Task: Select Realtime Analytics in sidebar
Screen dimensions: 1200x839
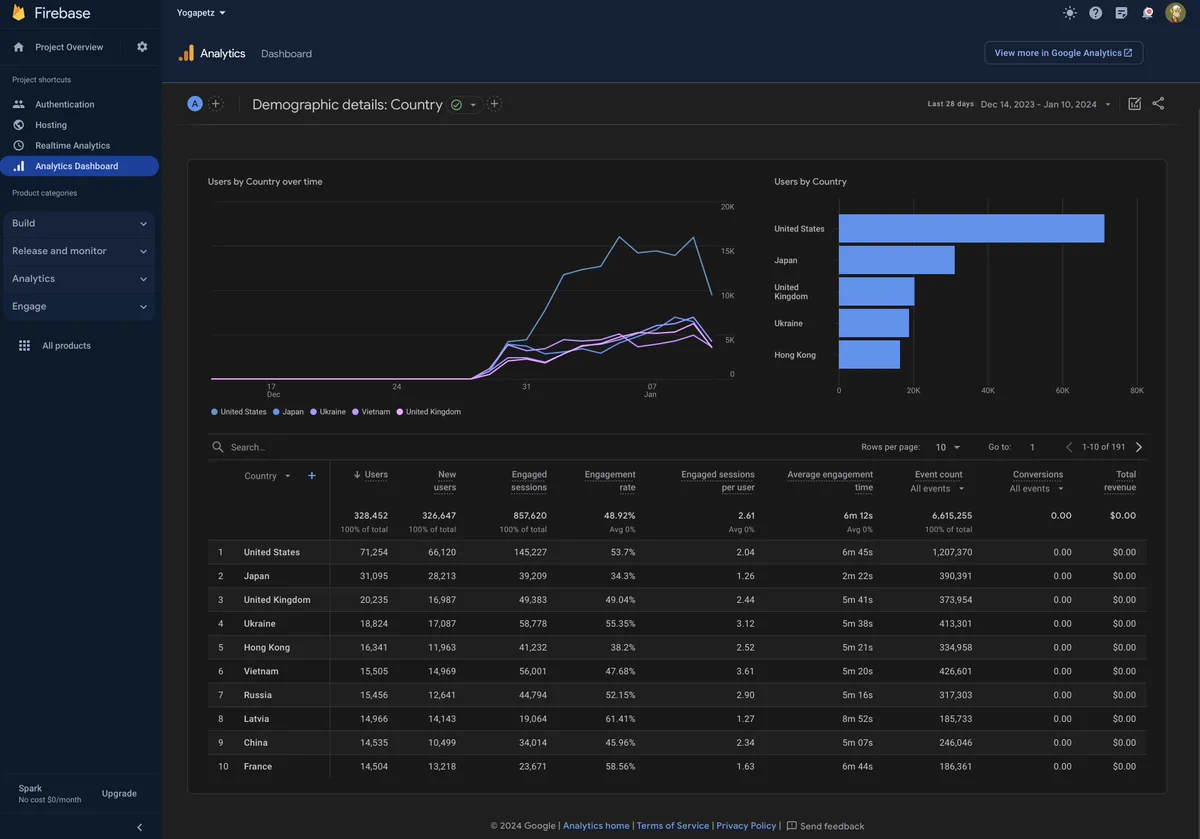Action: coord(73,145)
